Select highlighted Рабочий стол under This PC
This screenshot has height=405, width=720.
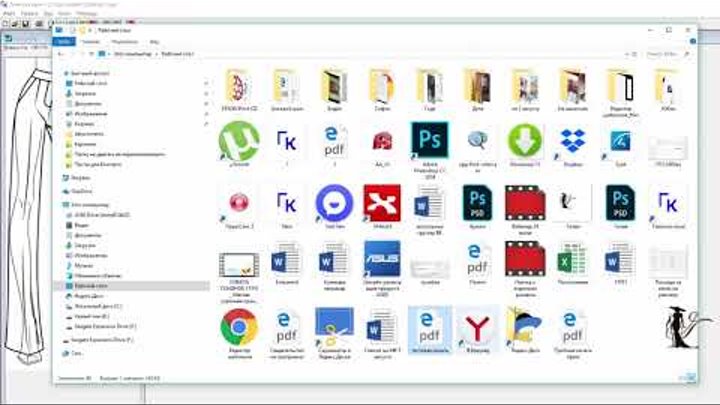pos(131,286)
